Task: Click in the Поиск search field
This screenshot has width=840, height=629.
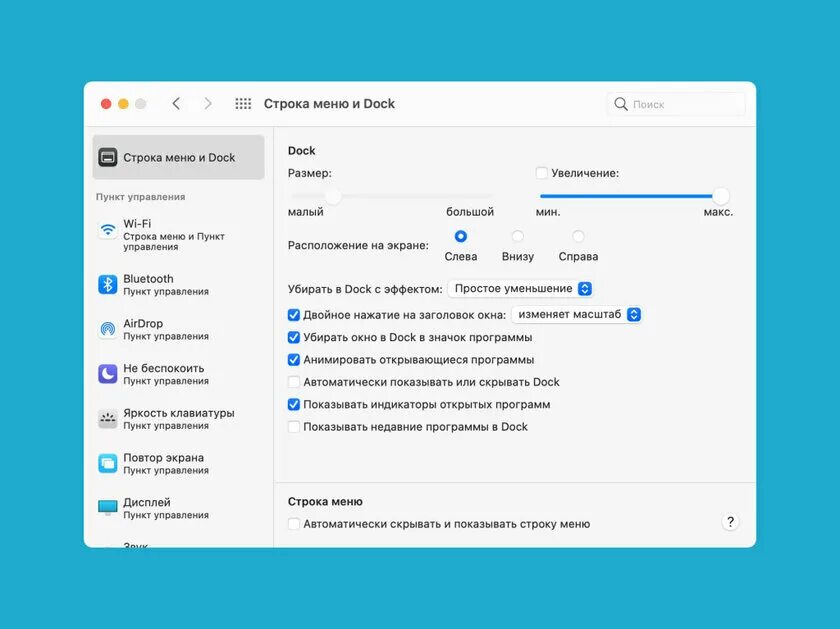Action: [676, 104]
